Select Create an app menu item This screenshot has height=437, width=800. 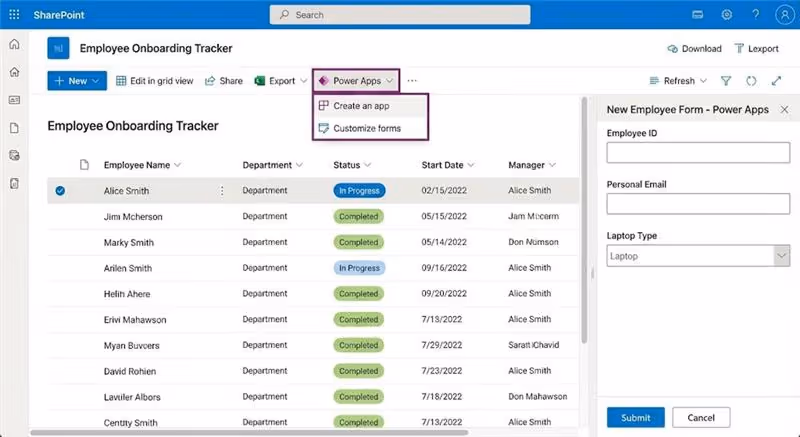(x=371, y=106)
